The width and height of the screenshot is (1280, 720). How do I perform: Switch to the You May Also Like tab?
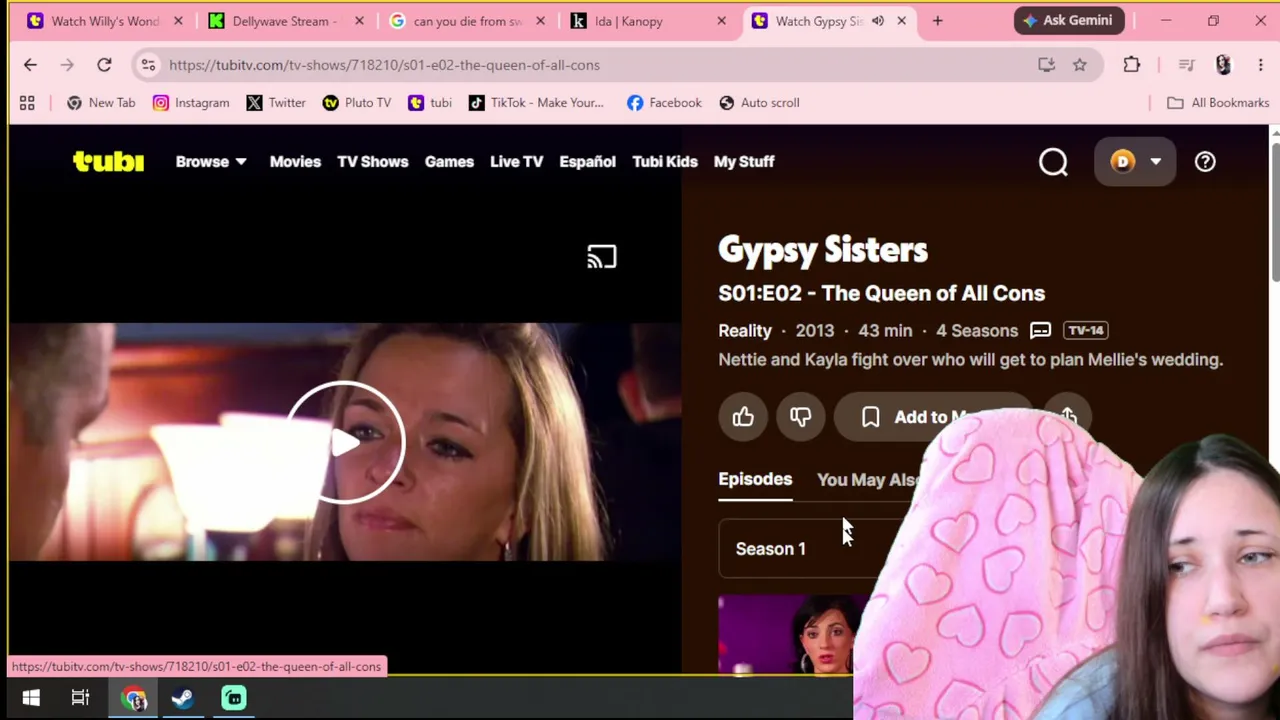(868, 480)
